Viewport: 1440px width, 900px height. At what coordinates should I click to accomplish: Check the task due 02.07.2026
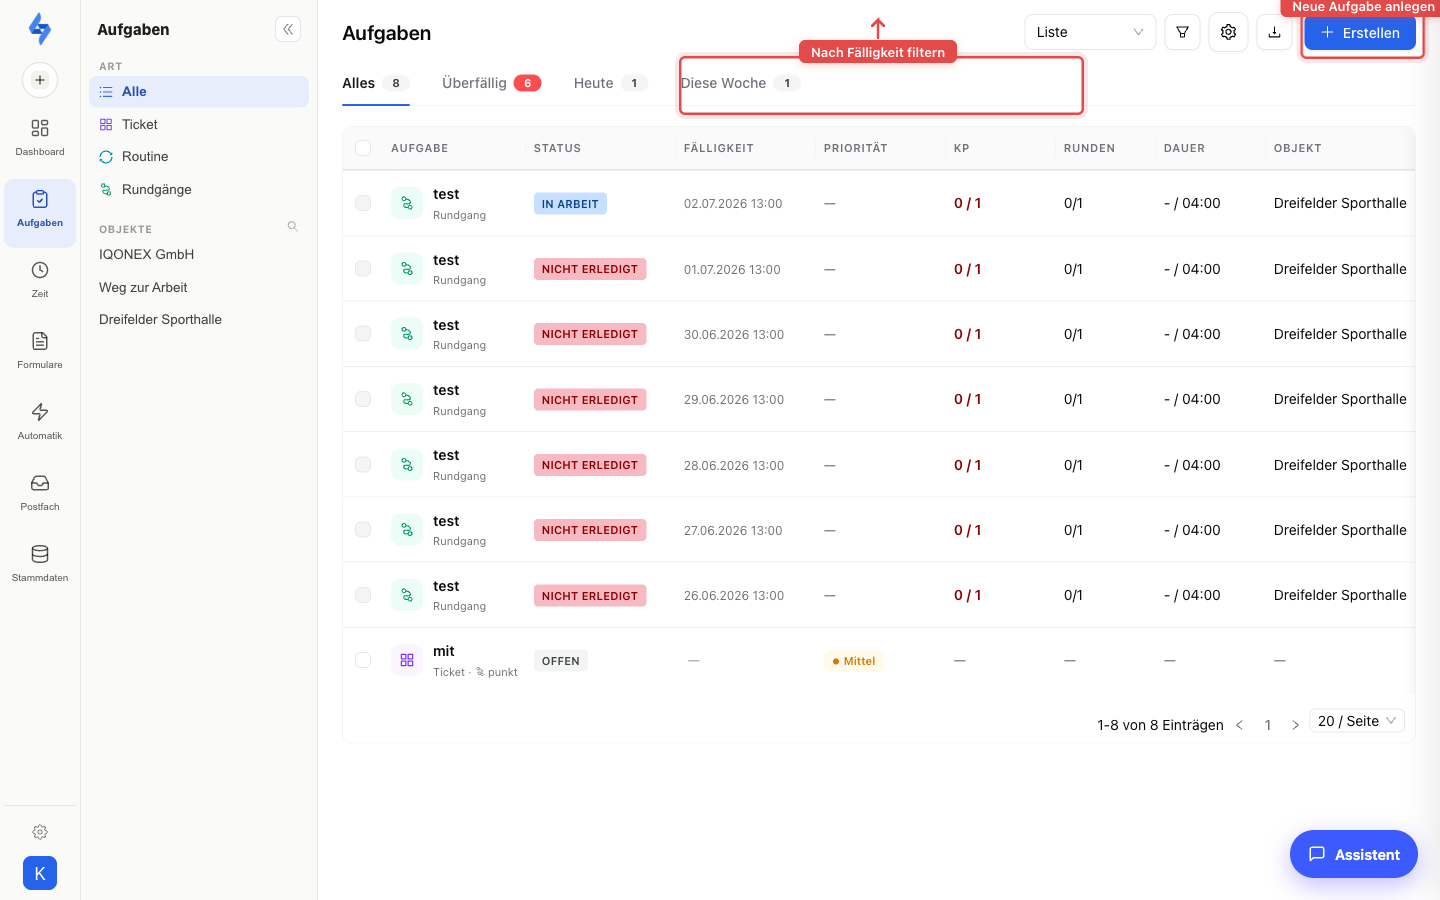click(363, 203)
